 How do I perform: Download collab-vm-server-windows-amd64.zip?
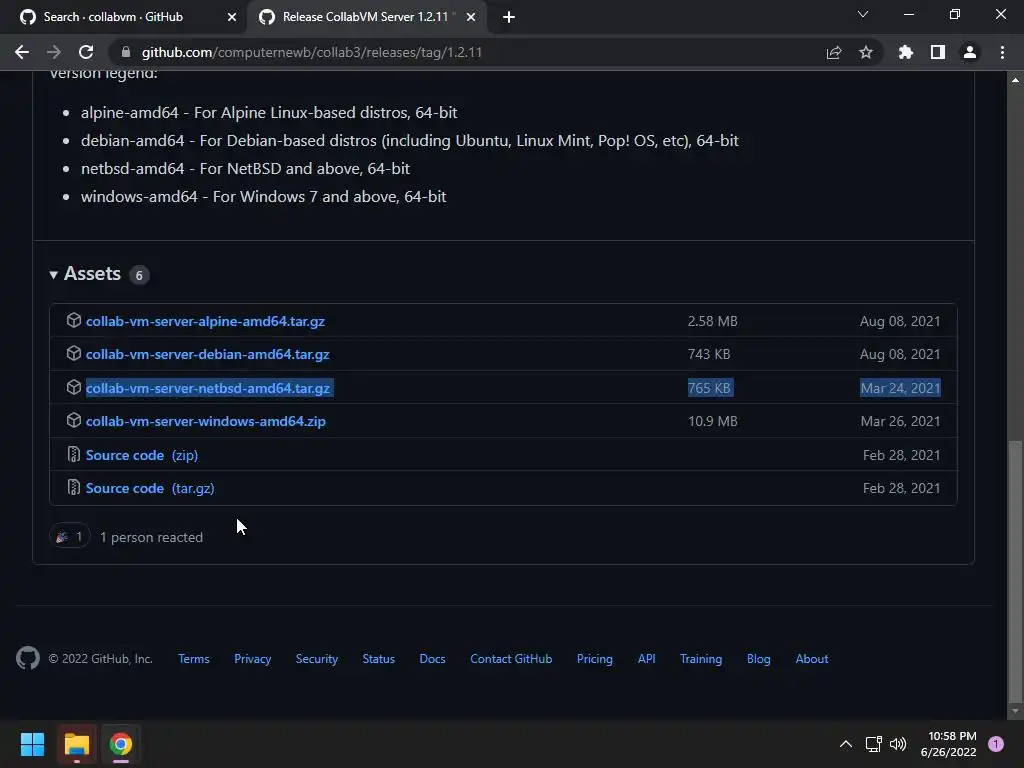(x=206, y=421)
